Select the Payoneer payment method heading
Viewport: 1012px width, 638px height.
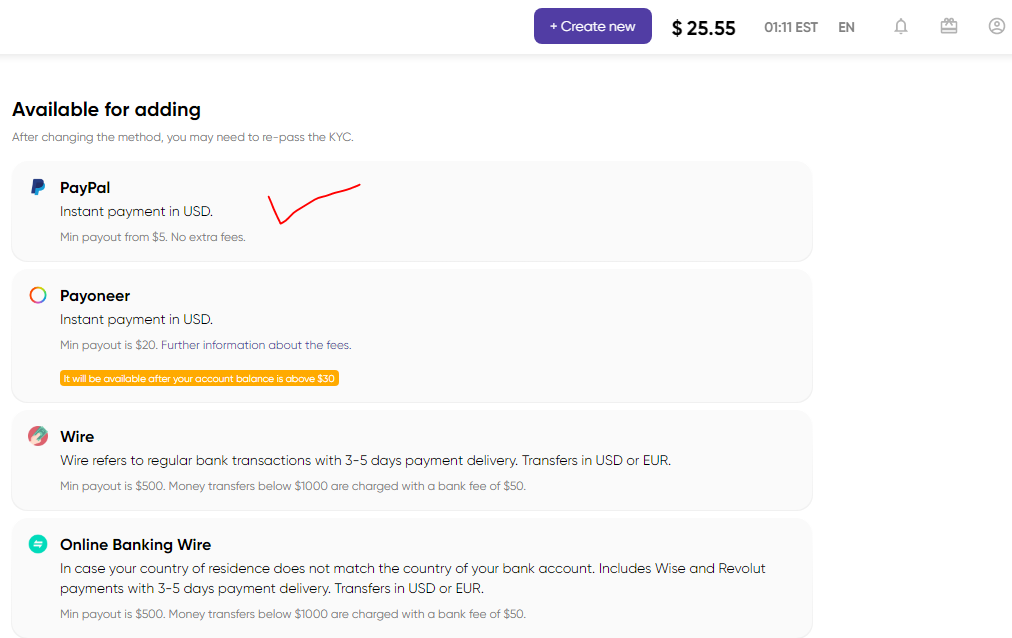click(x=95, y=296)
